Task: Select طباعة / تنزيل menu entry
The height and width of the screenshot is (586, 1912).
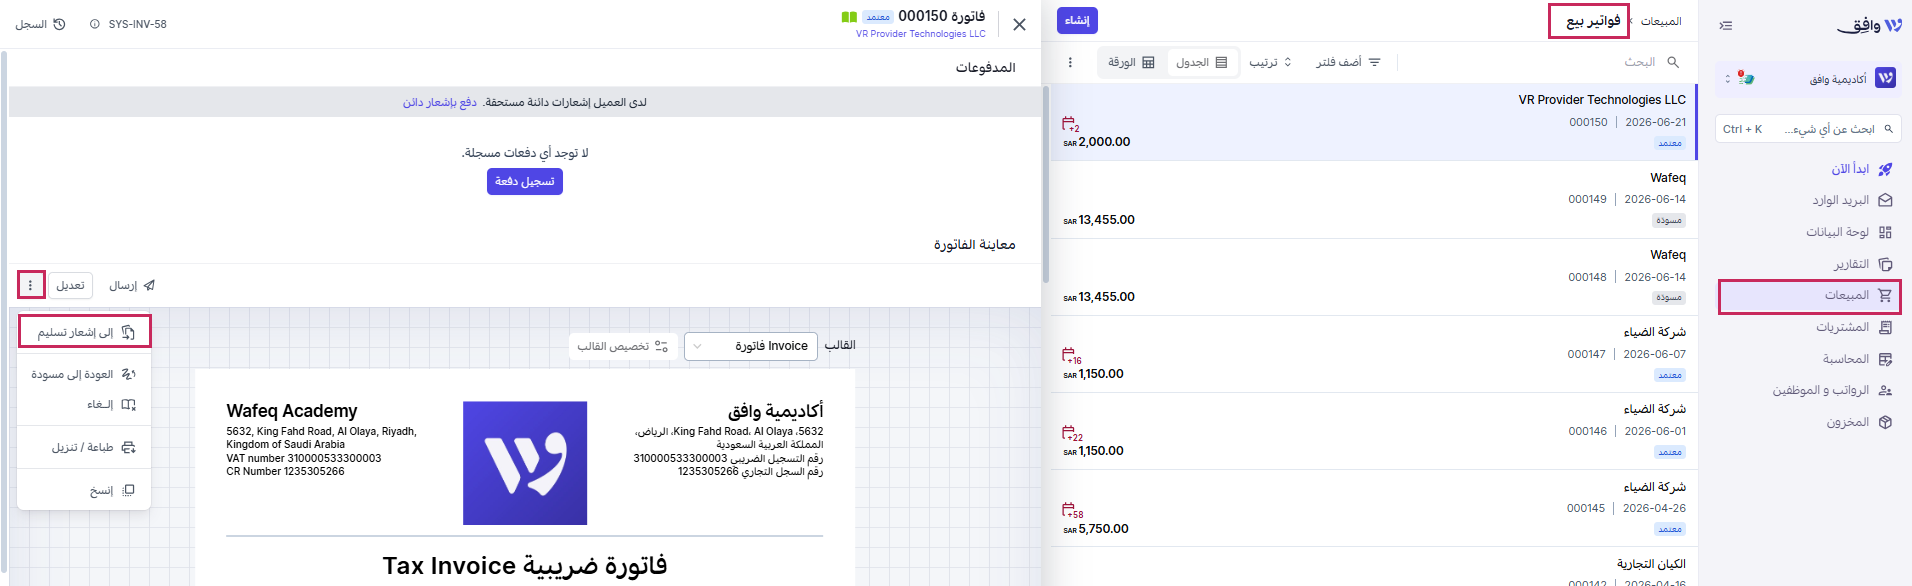Action: coord(93,447)
